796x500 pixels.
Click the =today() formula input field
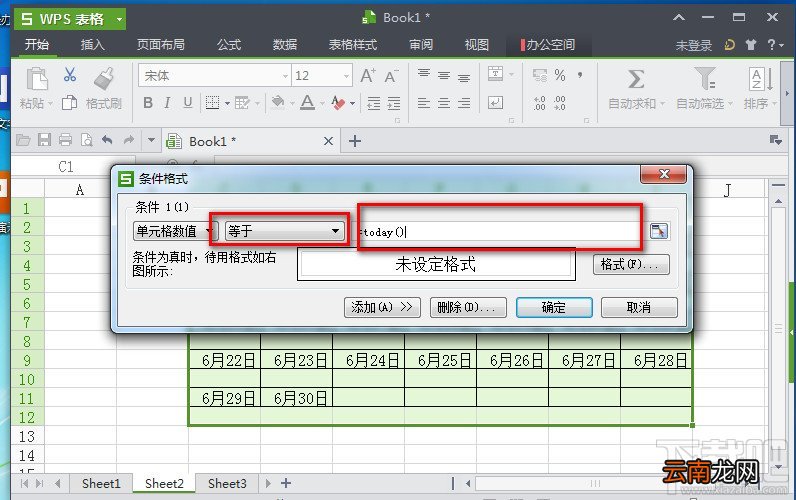click(x=500, y=232)
